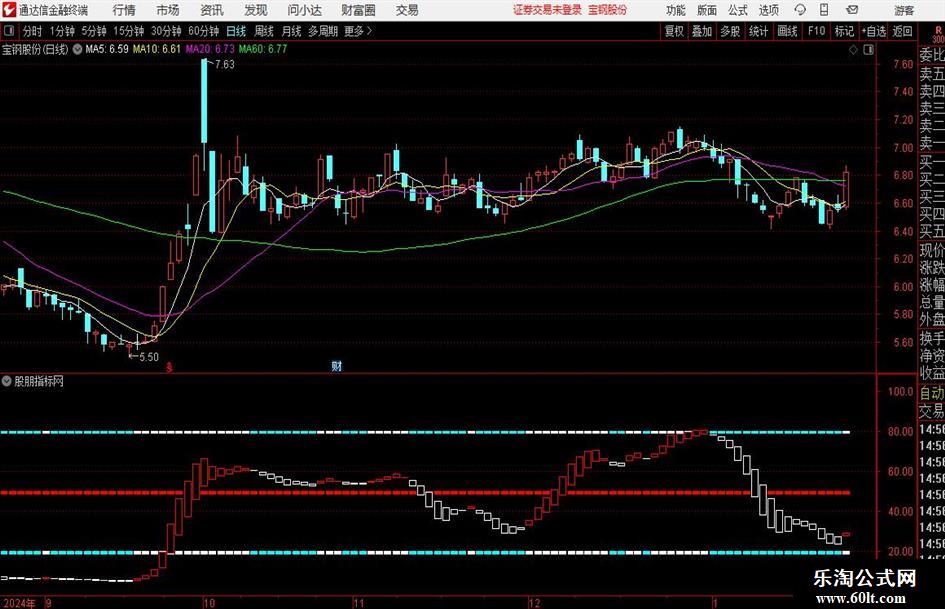Open the 资讯 menu
945x609 pixels.
click(x=212, y=10)
